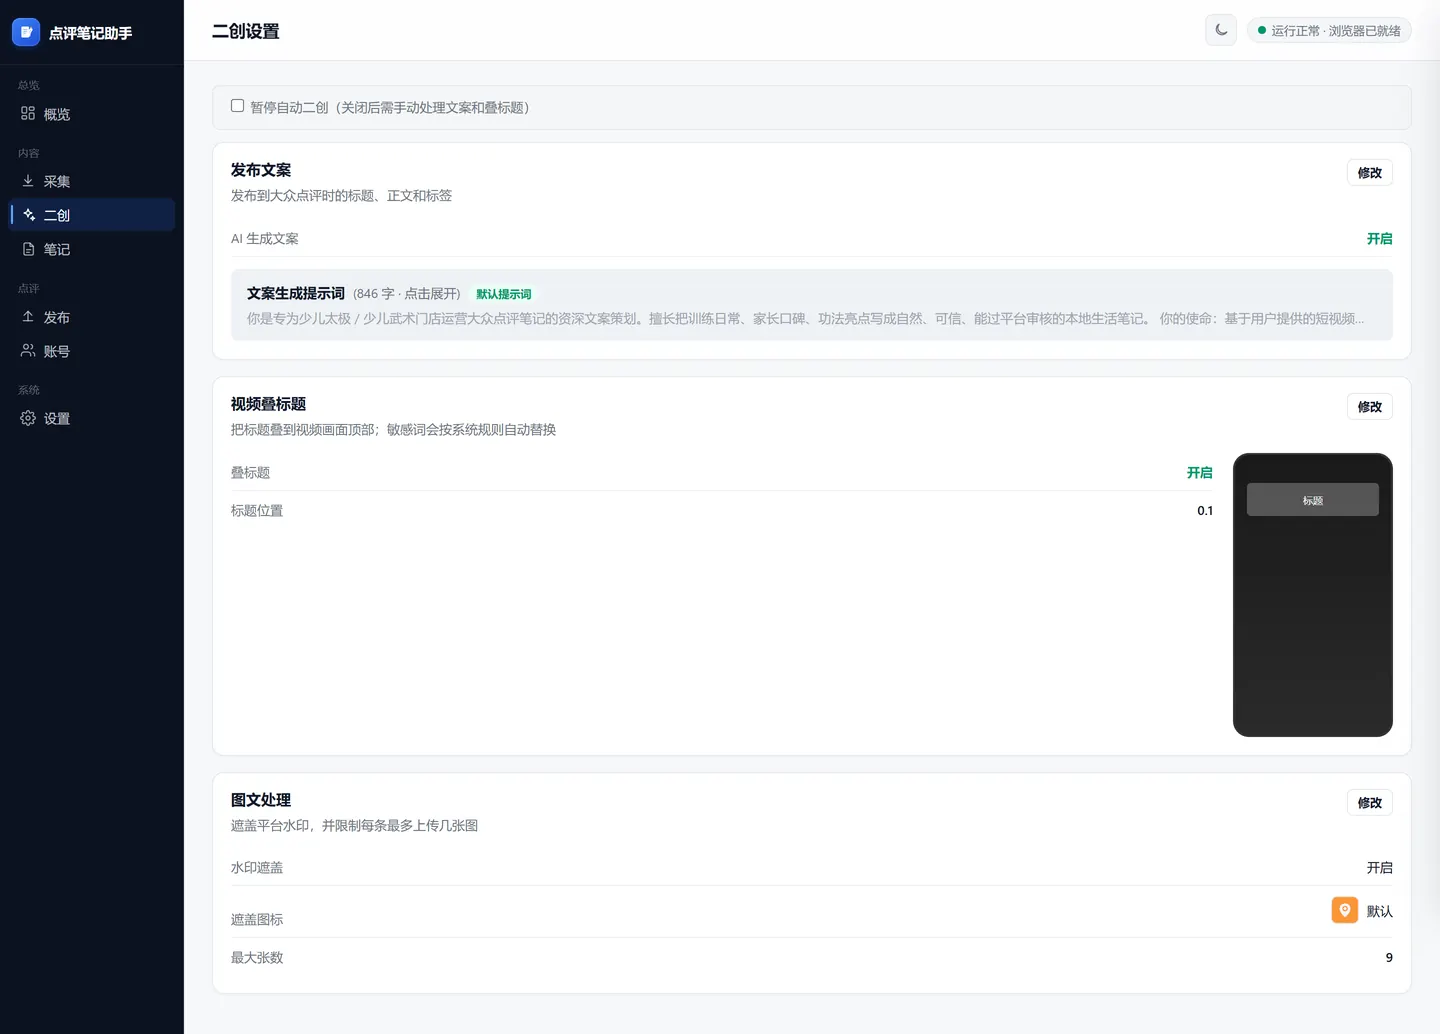
Task: Click the 遮盖图标 row label
Action: (257, 920)
